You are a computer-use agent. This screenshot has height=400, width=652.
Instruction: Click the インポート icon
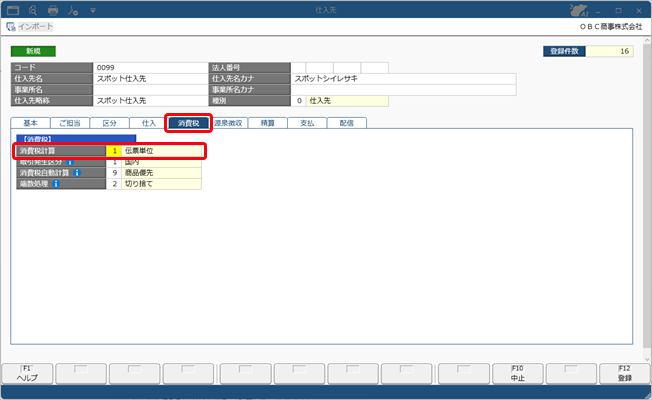11,27
